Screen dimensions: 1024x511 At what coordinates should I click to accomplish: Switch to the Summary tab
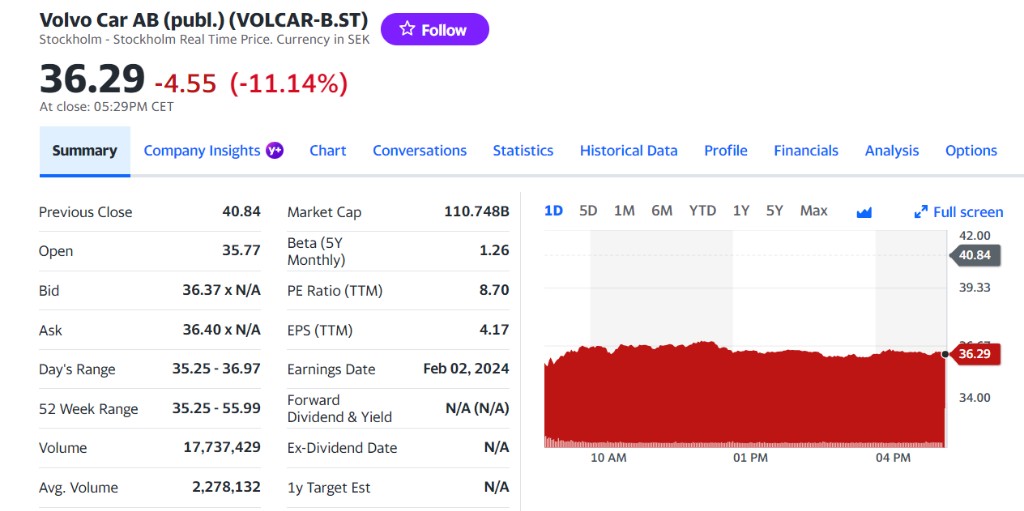[84, 150]
